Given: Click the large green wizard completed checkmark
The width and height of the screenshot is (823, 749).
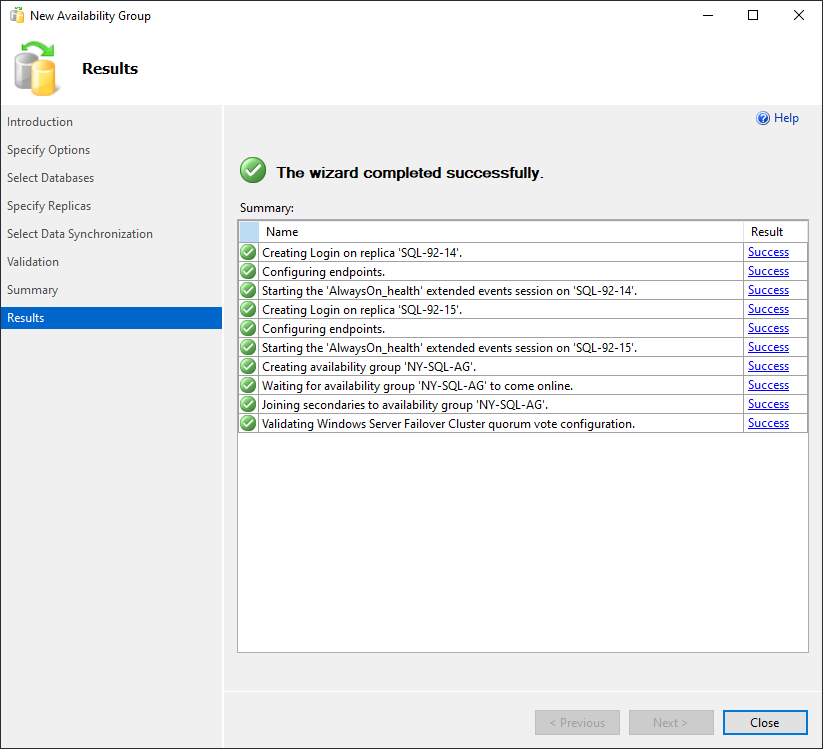Looking at the screenshot, I should click(x=253, y=171).
